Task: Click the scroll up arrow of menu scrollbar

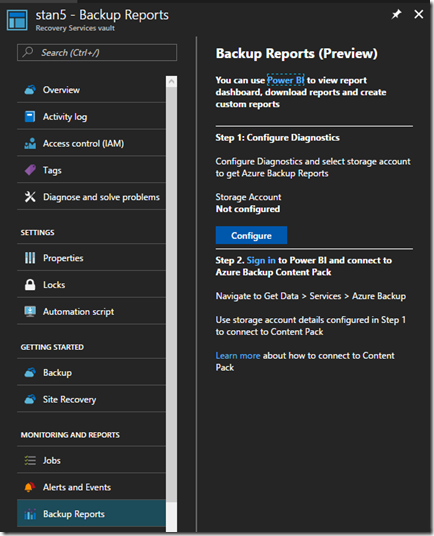Action: pyautogui.click(x=172, y=81)
